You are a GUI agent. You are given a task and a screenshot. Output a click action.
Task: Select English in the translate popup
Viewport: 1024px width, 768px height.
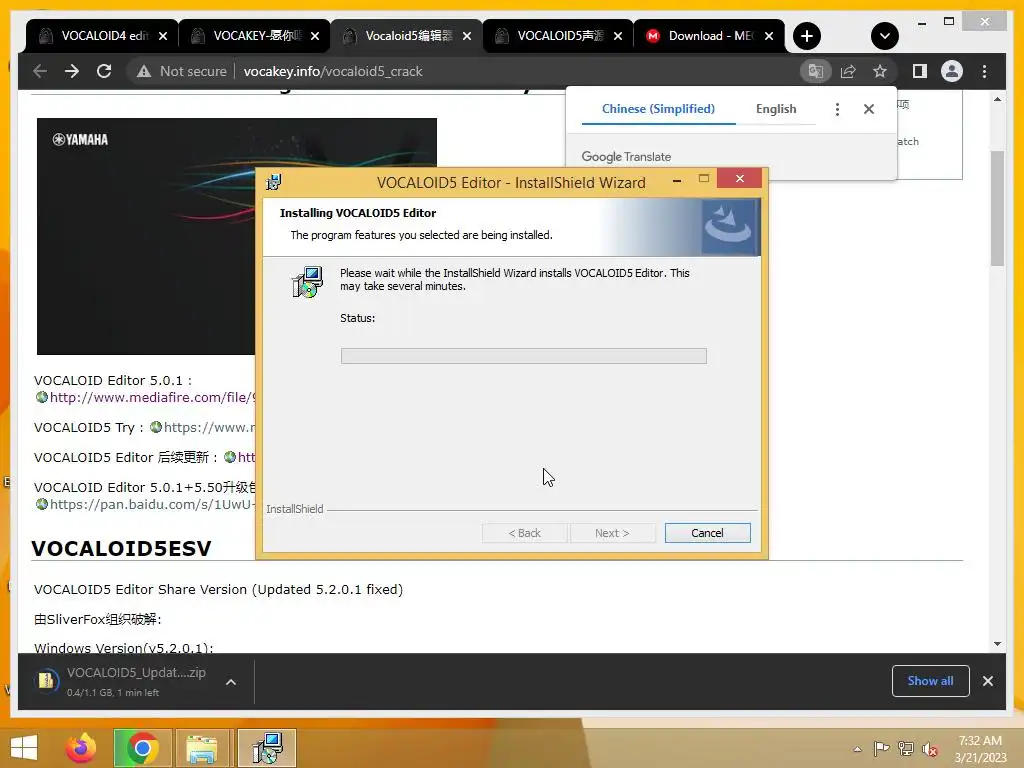coord(776,109)
